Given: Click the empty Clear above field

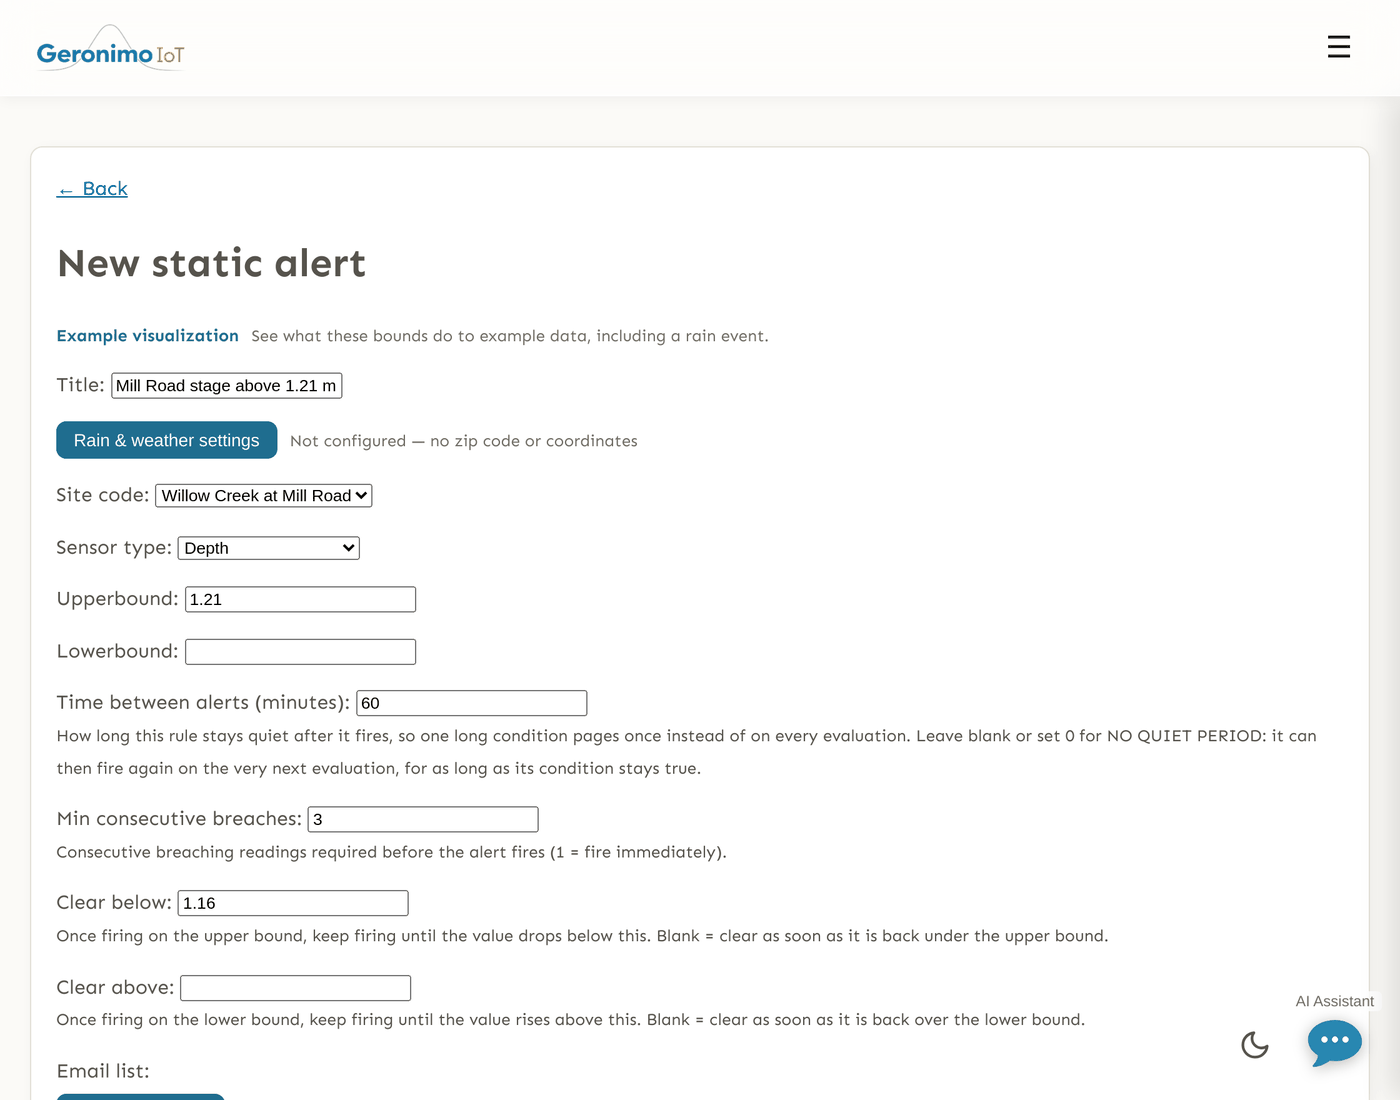Looking at the screenshot, I should click(296, 988).
